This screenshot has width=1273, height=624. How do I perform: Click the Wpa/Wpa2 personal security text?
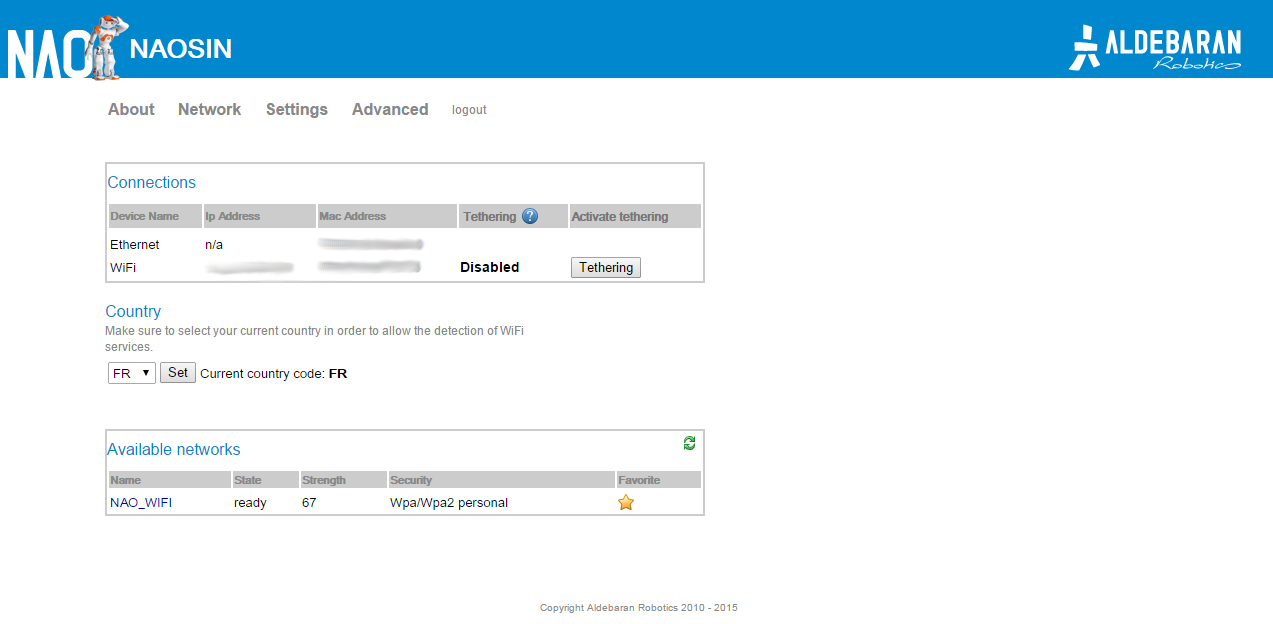pyautogui.click(x=449, y=503)
